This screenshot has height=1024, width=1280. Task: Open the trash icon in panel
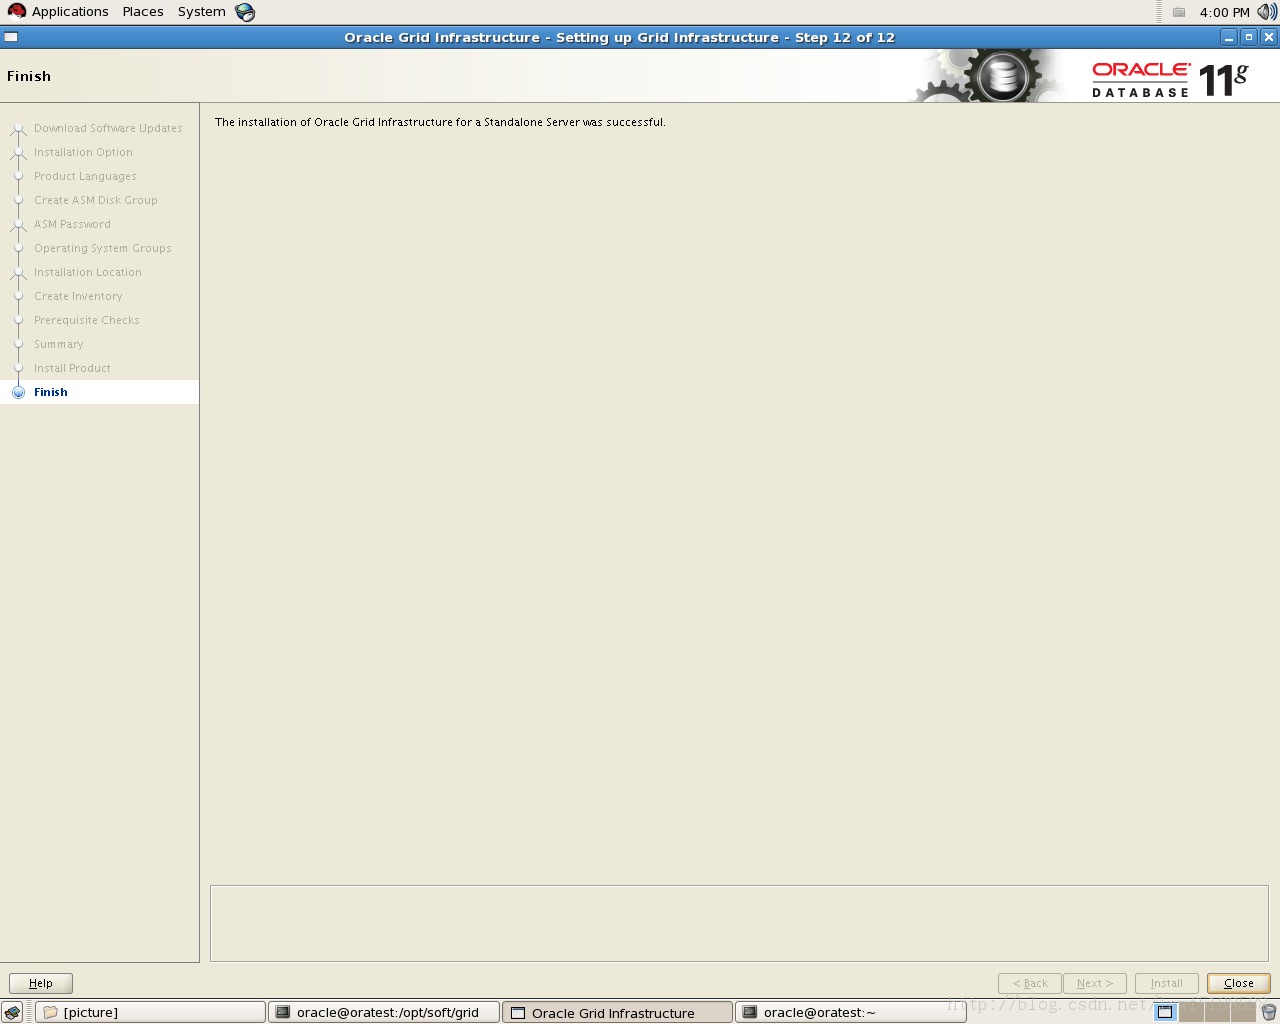1269,1012
